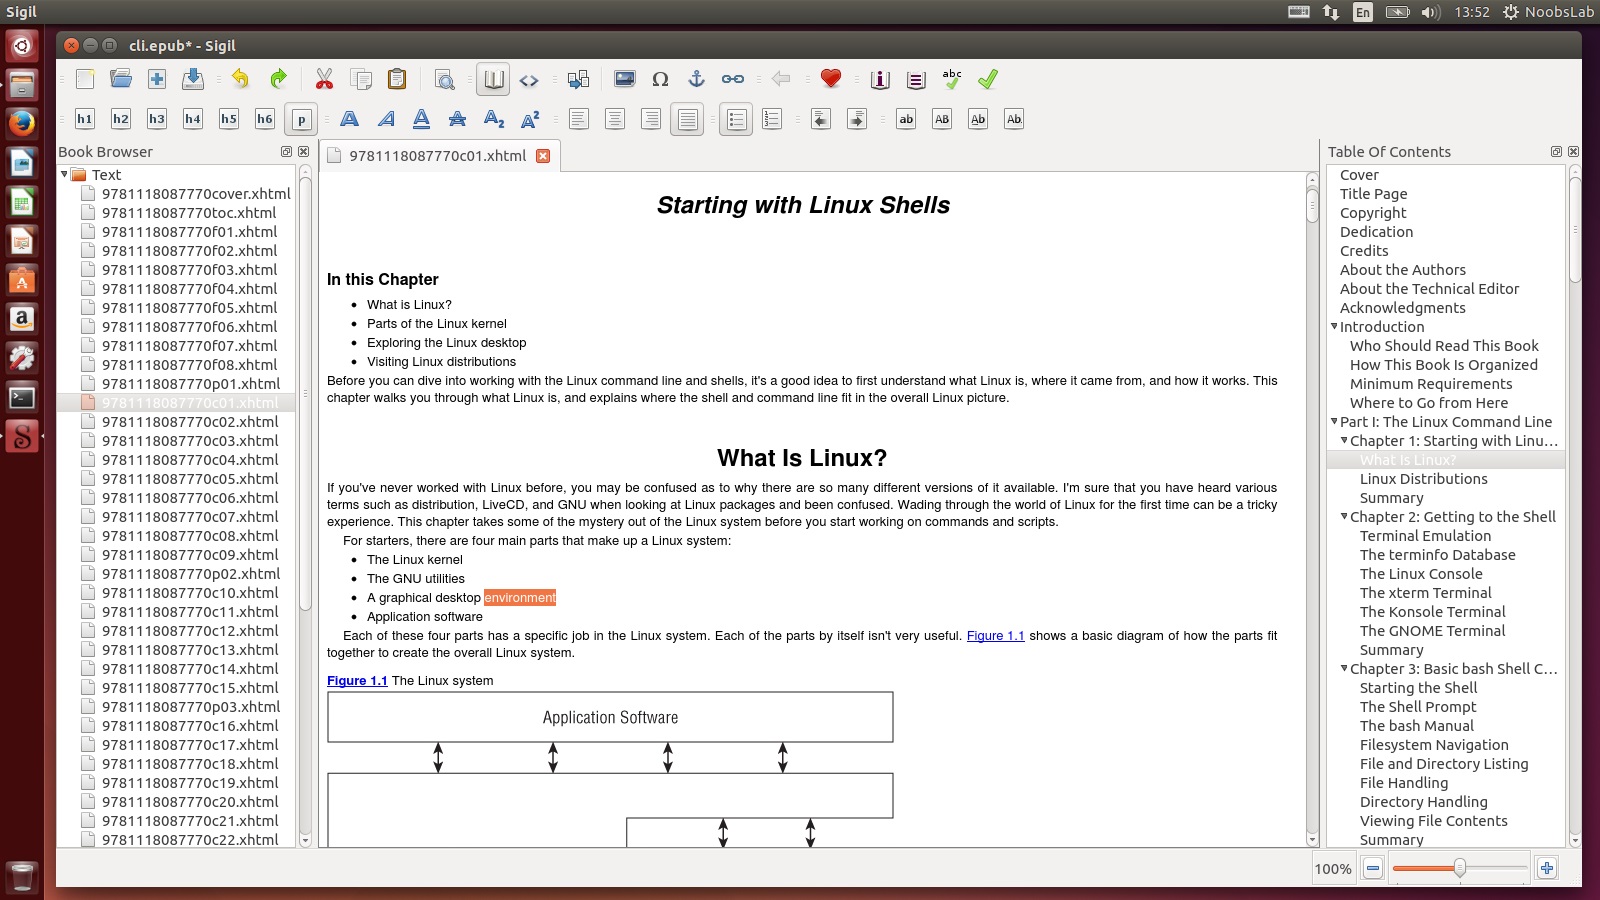
Task: Center align the text
Action: tap(615, 119)
